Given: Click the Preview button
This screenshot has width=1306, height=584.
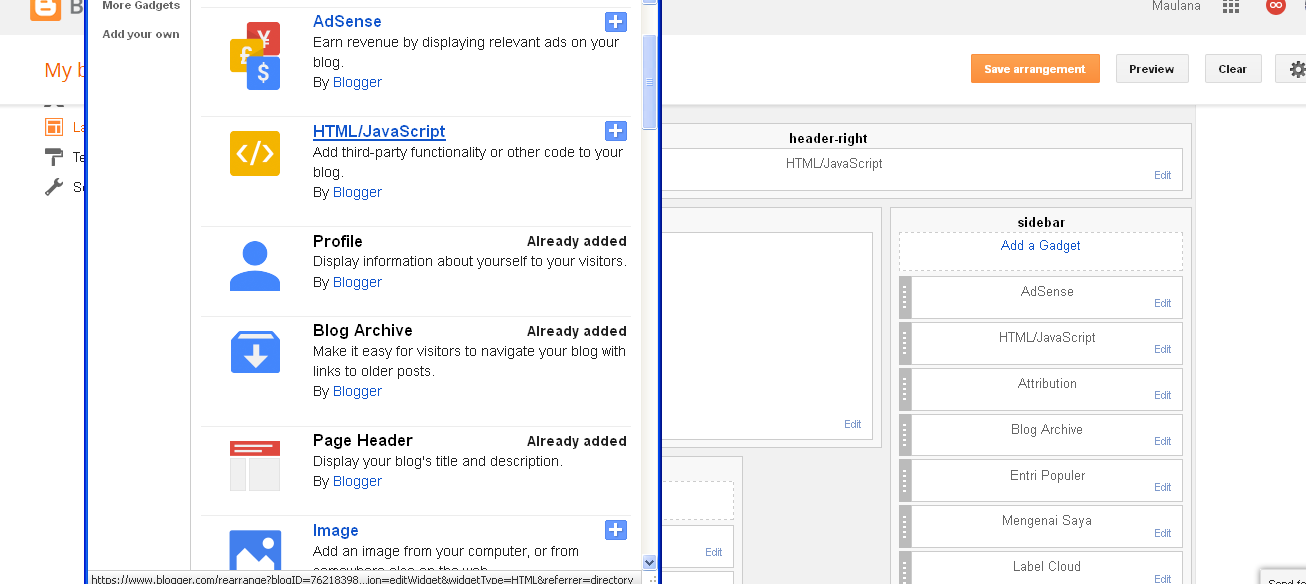Looking at the screenshot, I should click(x=1152, y=69).
